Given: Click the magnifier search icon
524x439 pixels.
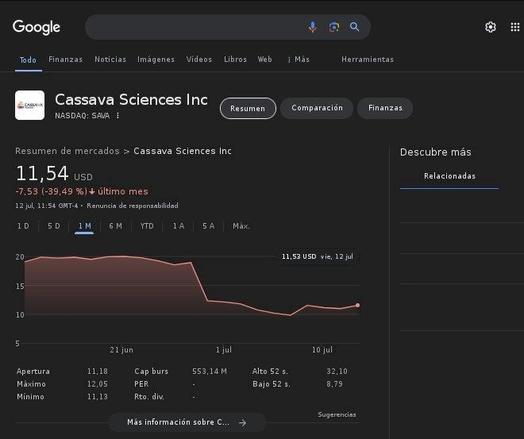Looking at the screenshot, I should pos(354,27).
